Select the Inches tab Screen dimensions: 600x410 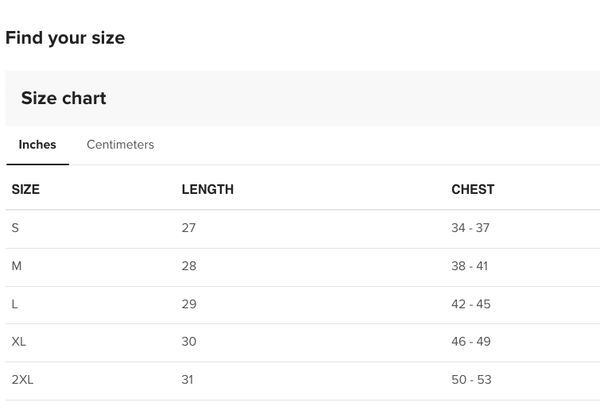point(37,145)
